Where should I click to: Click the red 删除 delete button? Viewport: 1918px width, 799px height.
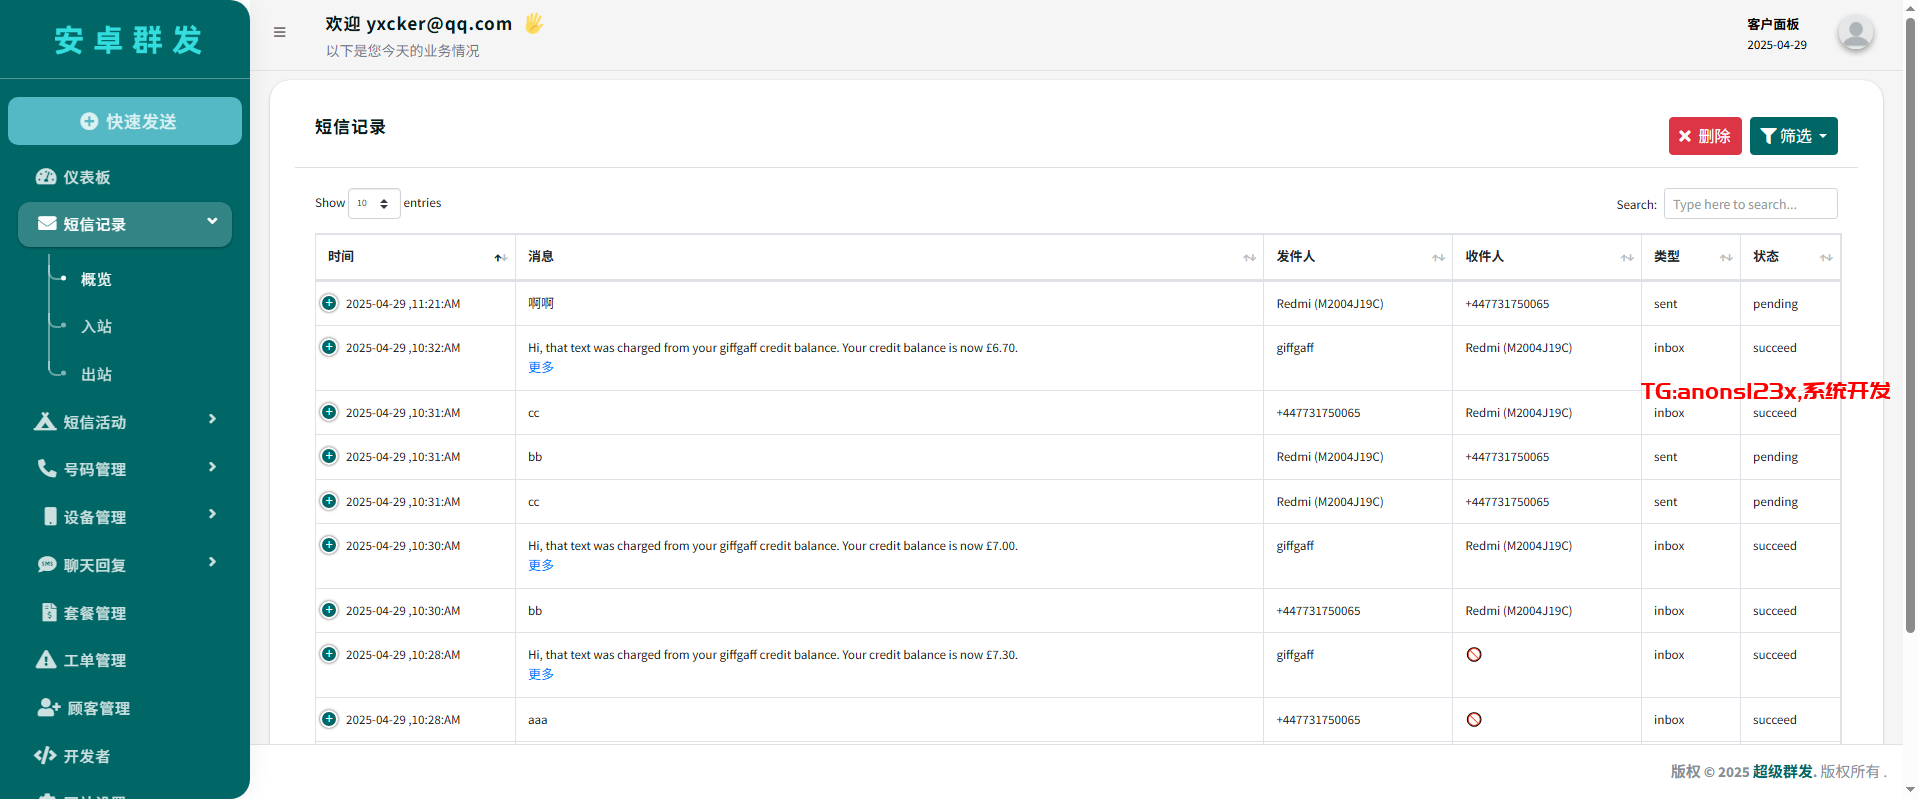(1704, 136)
